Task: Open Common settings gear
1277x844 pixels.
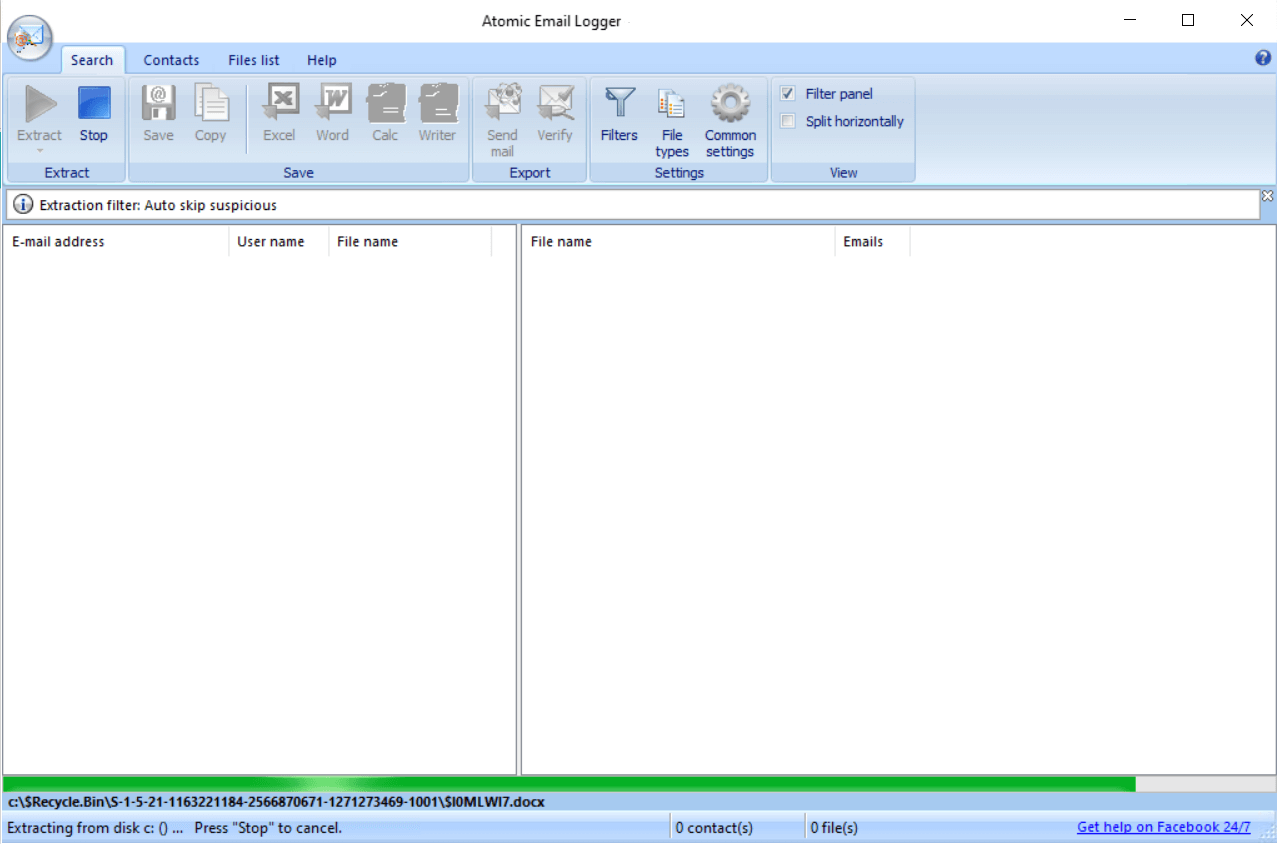Action: [x=730, y=121]
